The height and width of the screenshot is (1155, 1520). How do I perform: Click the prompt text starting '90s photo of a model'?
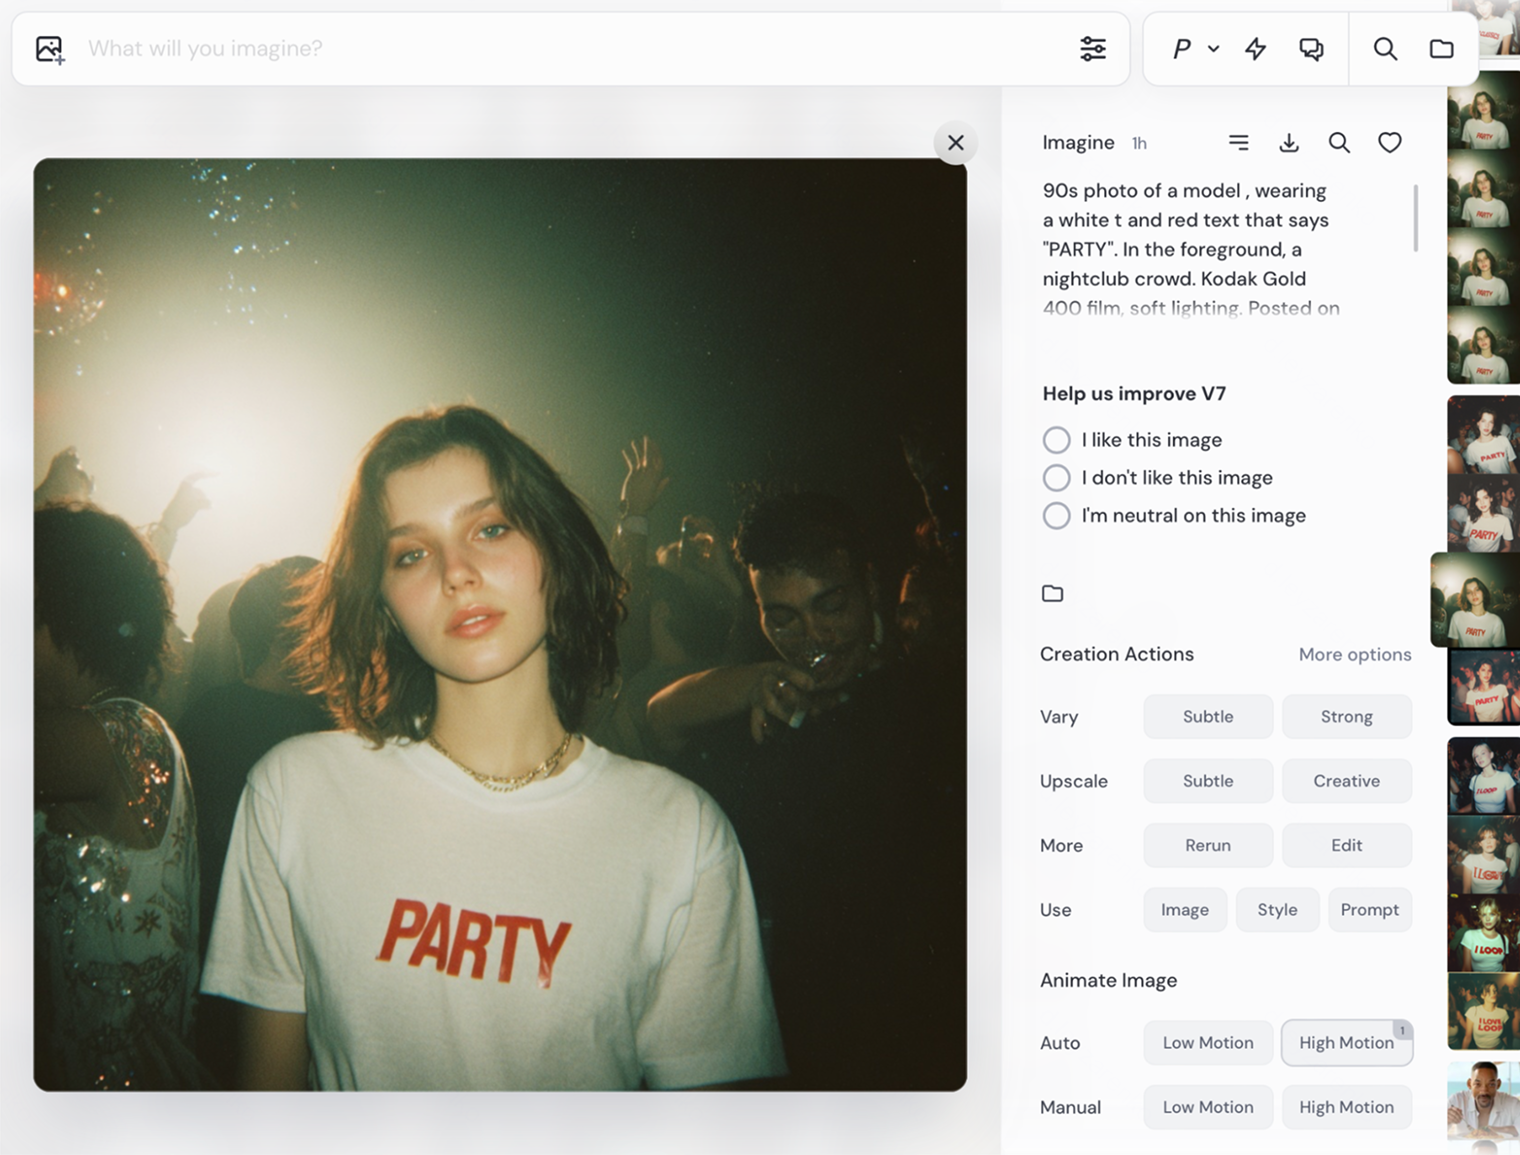point(1190,249)
